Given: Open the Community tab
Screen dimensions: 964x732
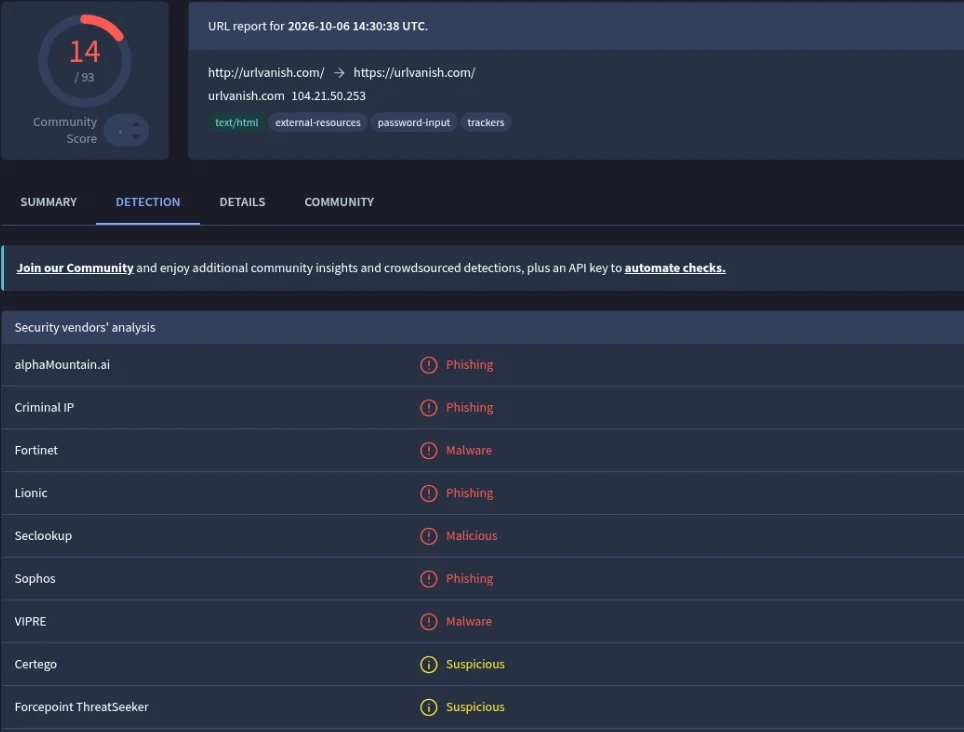Looking at the screenshot, I should [x=339, y=202].
